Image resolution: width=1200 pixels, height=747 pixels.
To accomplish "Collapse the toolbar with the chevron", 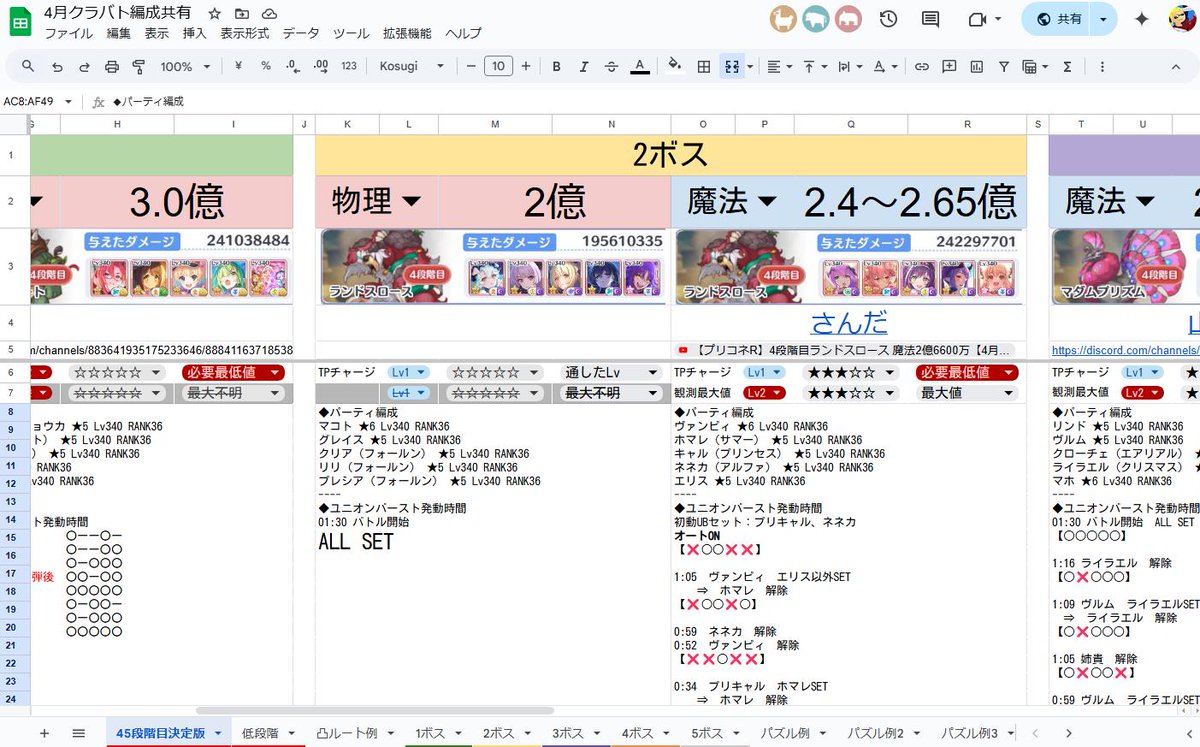I will (1178, 66).
